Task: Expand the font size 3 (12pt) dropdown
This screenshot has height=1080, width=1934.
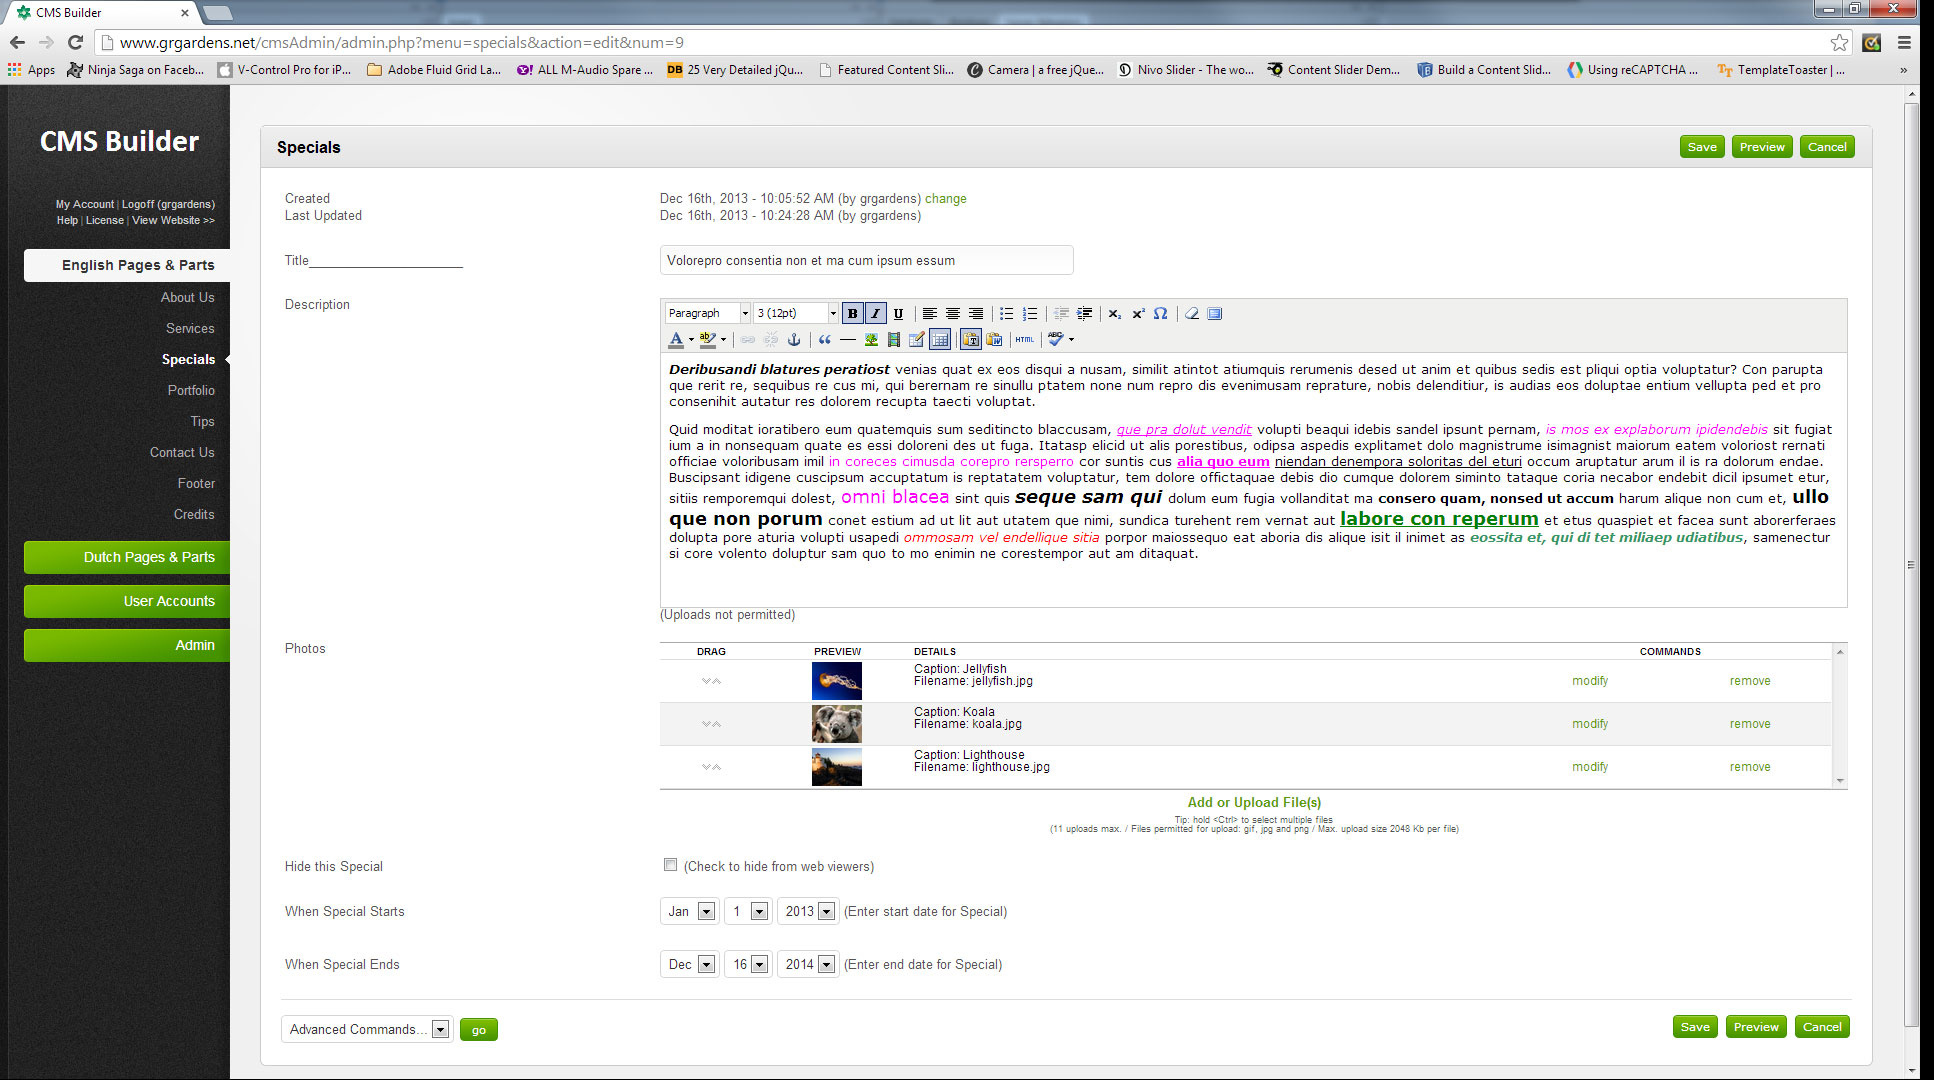Action: pyautogui.click(x=832, y=313)
